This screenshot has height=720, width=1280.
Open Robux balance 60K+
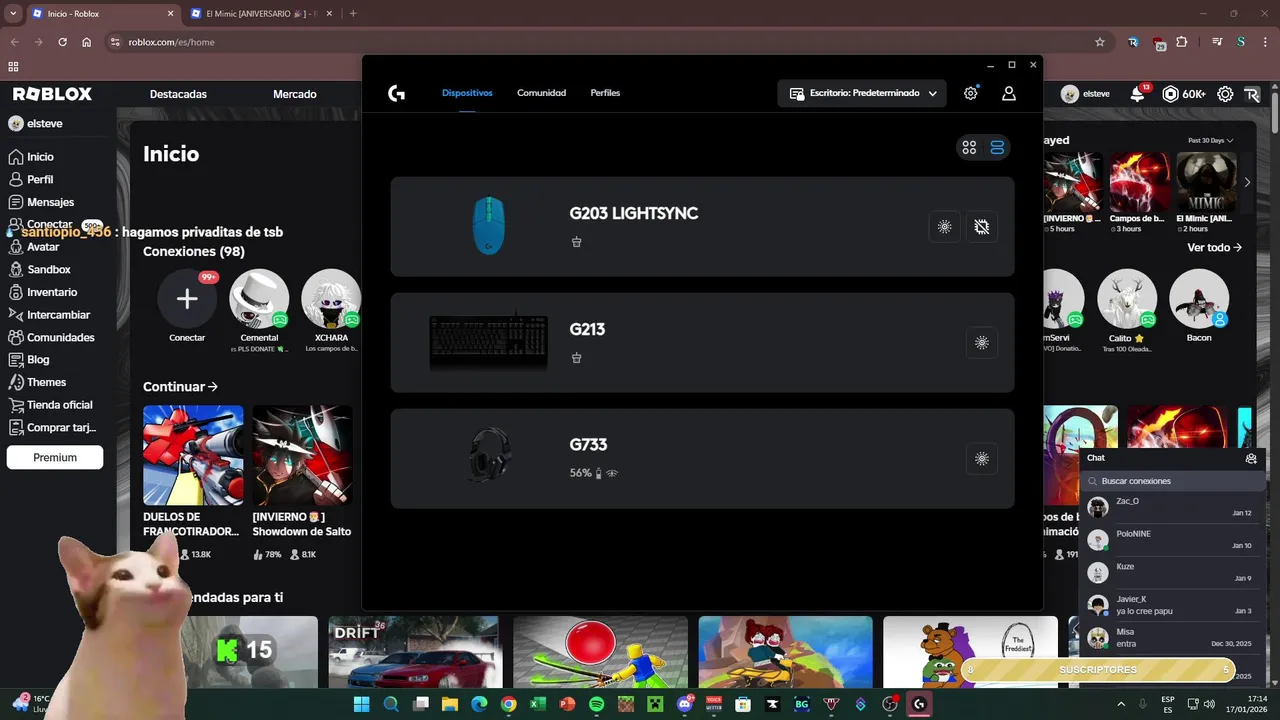(1184, 94)
